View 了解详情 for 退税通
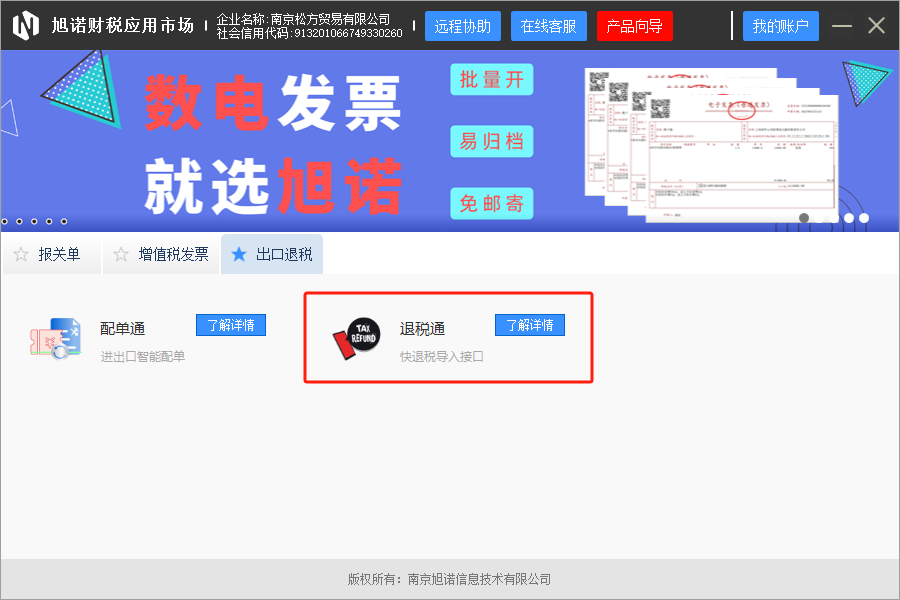Image resolution: width=900 pixels, height=600 pixels. tap(530, 325)
